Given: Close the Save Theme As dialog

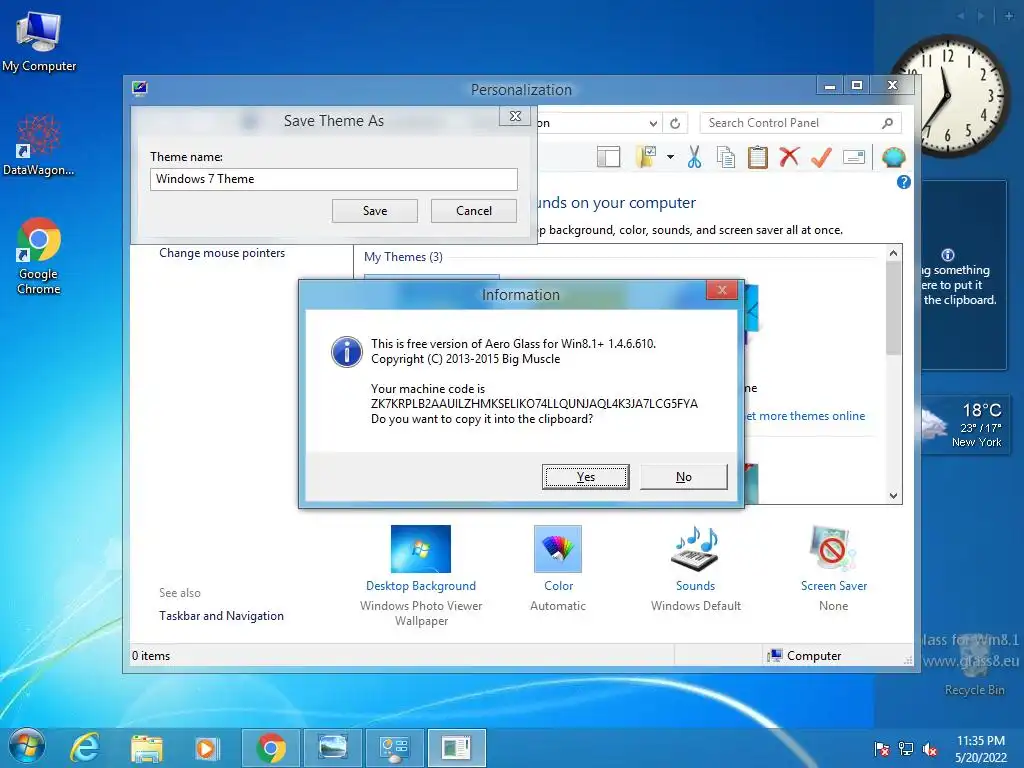Looking at the screenshot, I should pos(515,116).
